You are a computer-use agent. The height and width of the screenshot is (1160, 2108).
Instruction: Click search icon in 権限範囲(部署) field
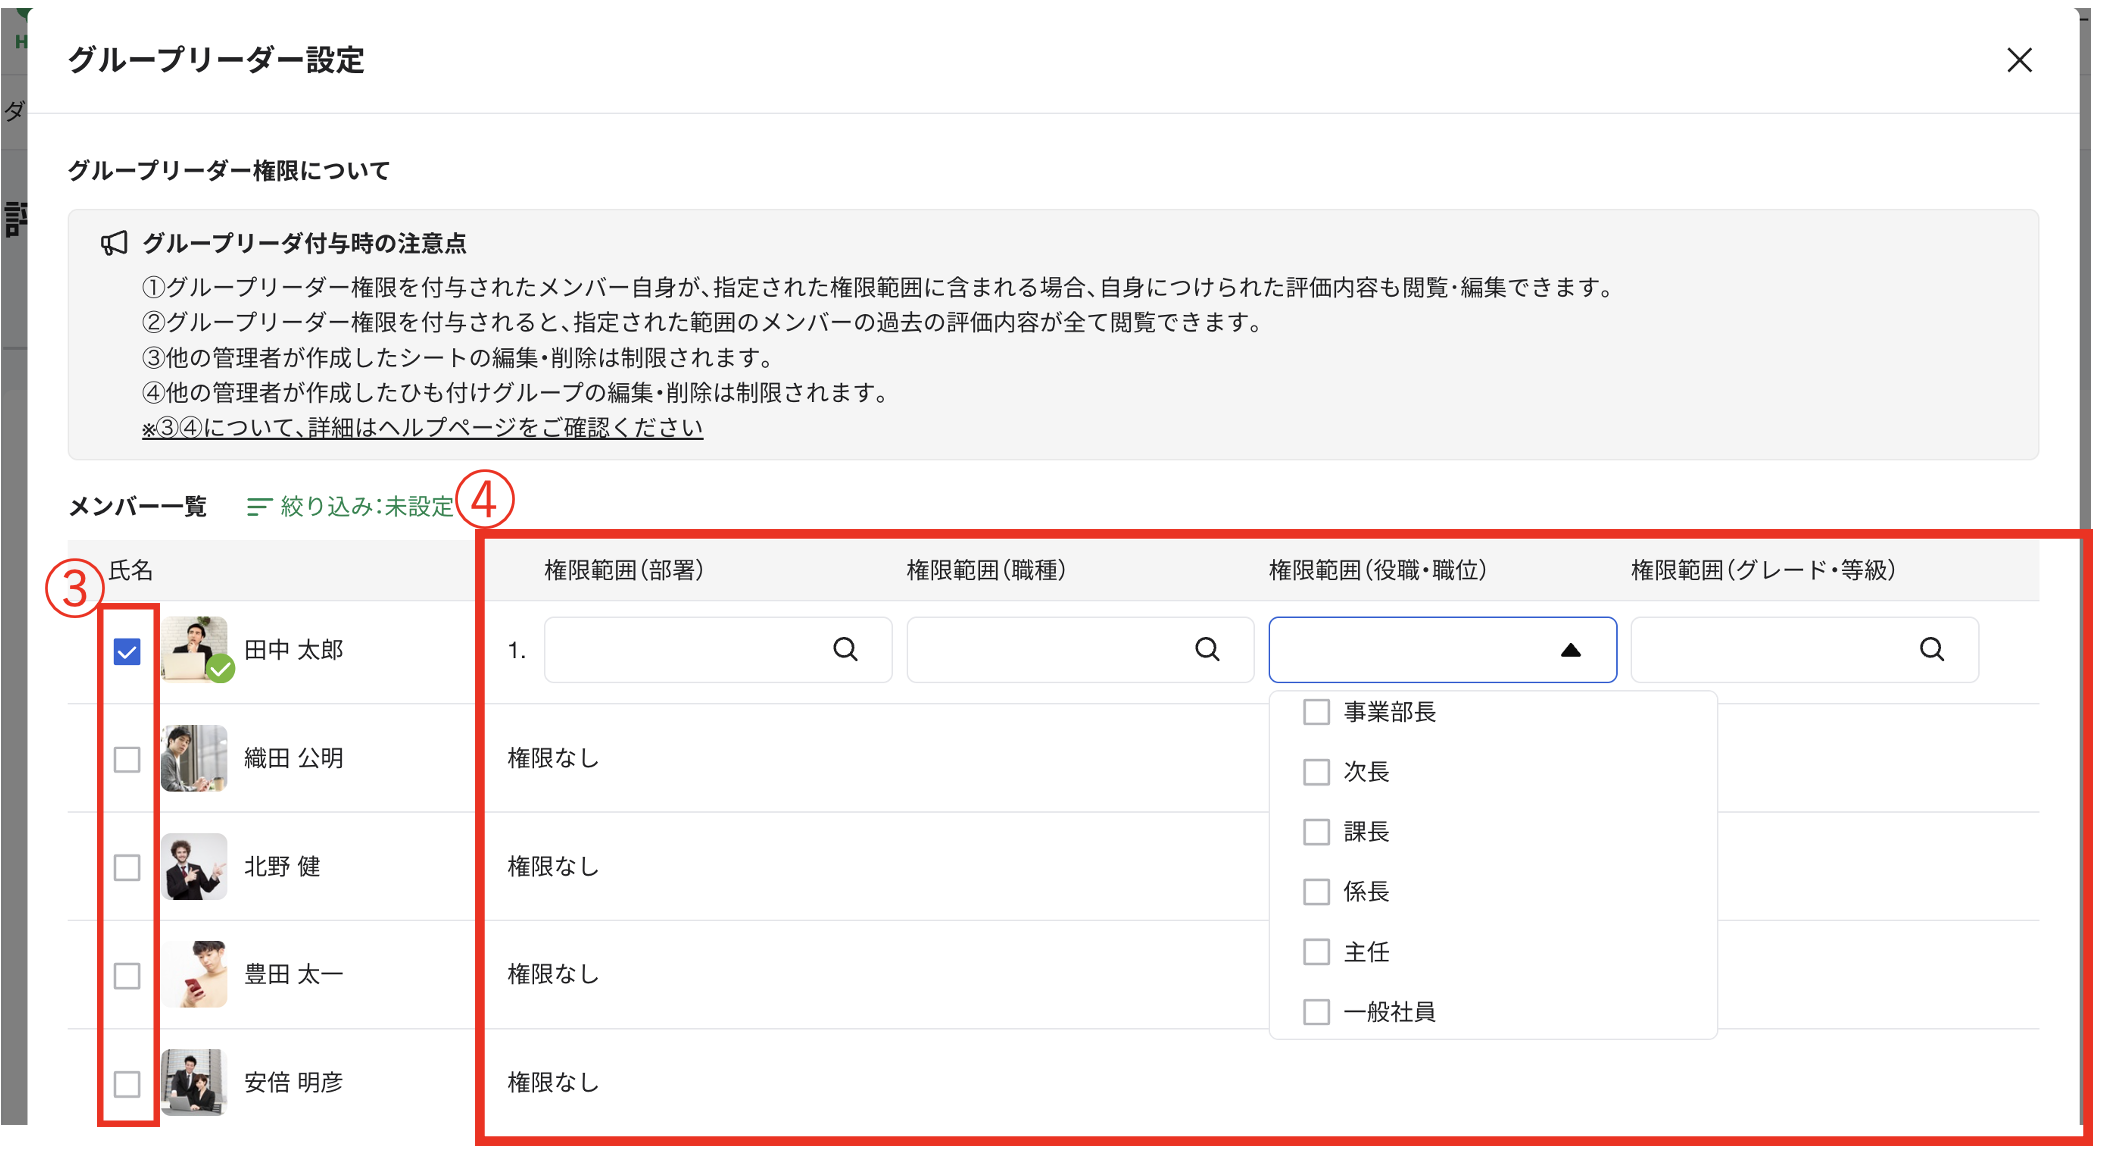pos(845,650)
